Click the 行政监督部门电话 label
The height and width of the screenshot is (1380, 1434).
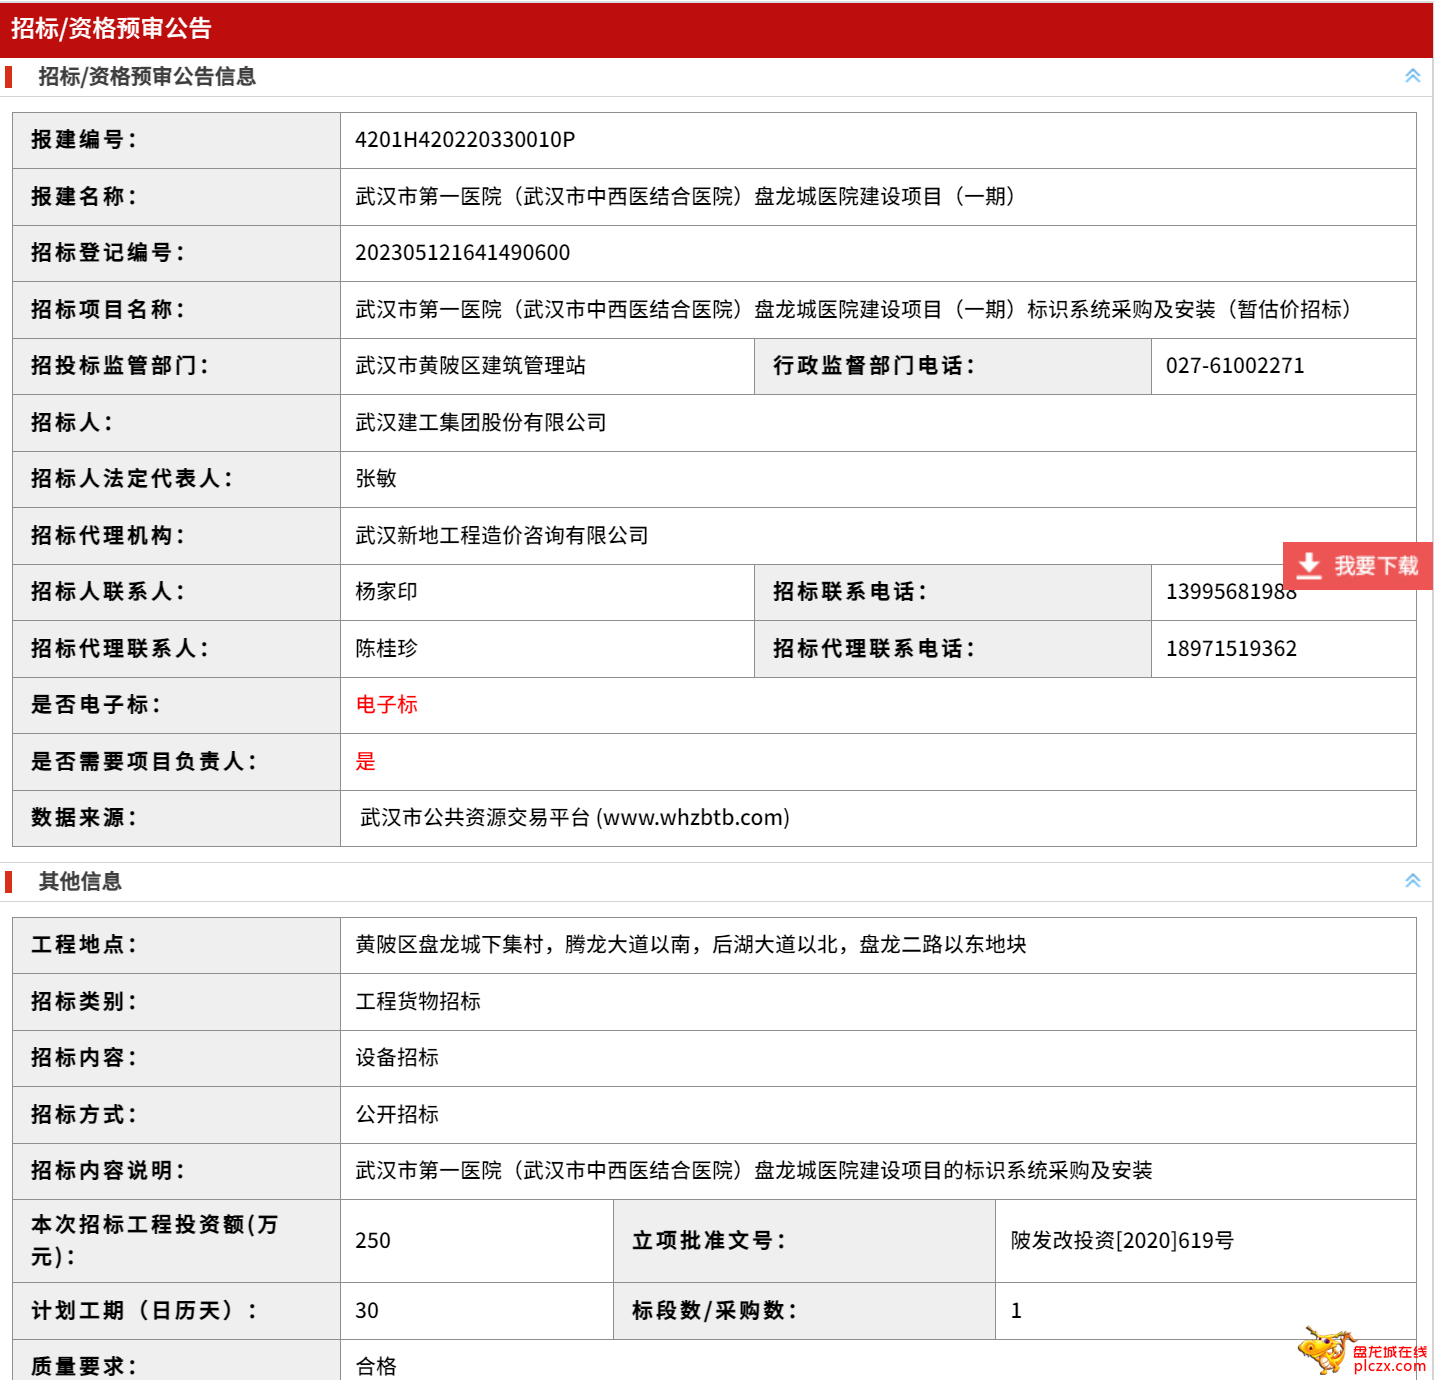873,366
